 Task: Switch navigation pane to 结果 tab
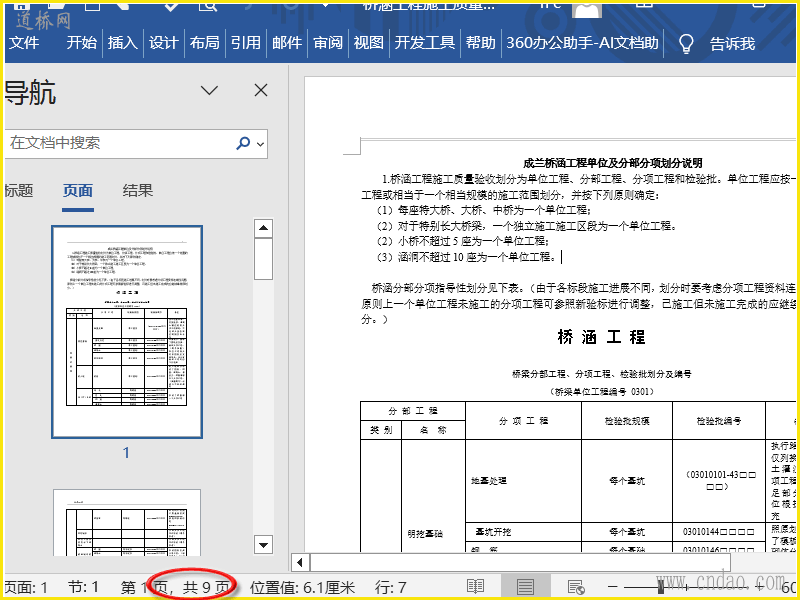pos(138,191)
